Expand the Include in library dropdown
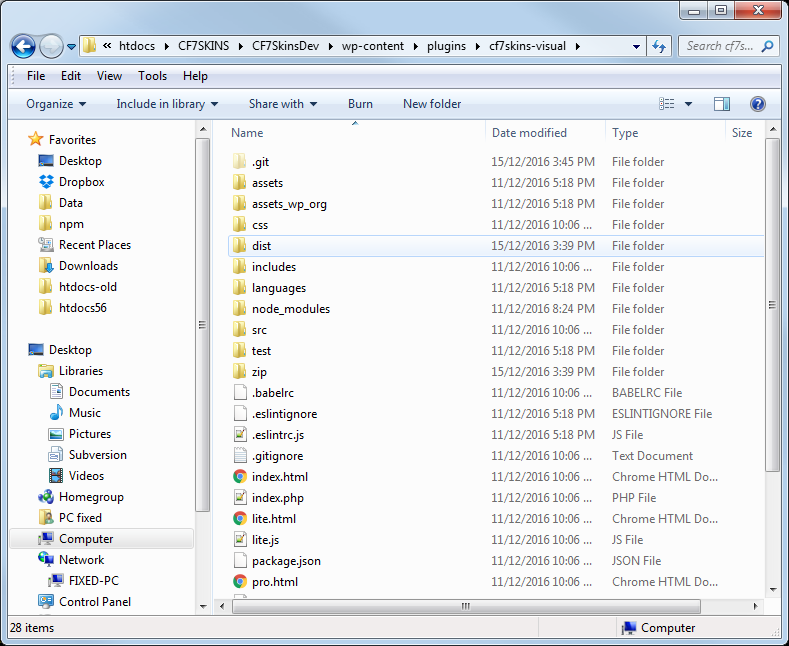Image resolution: width=789 pixels, height=646 pixels. pos(167,104)
